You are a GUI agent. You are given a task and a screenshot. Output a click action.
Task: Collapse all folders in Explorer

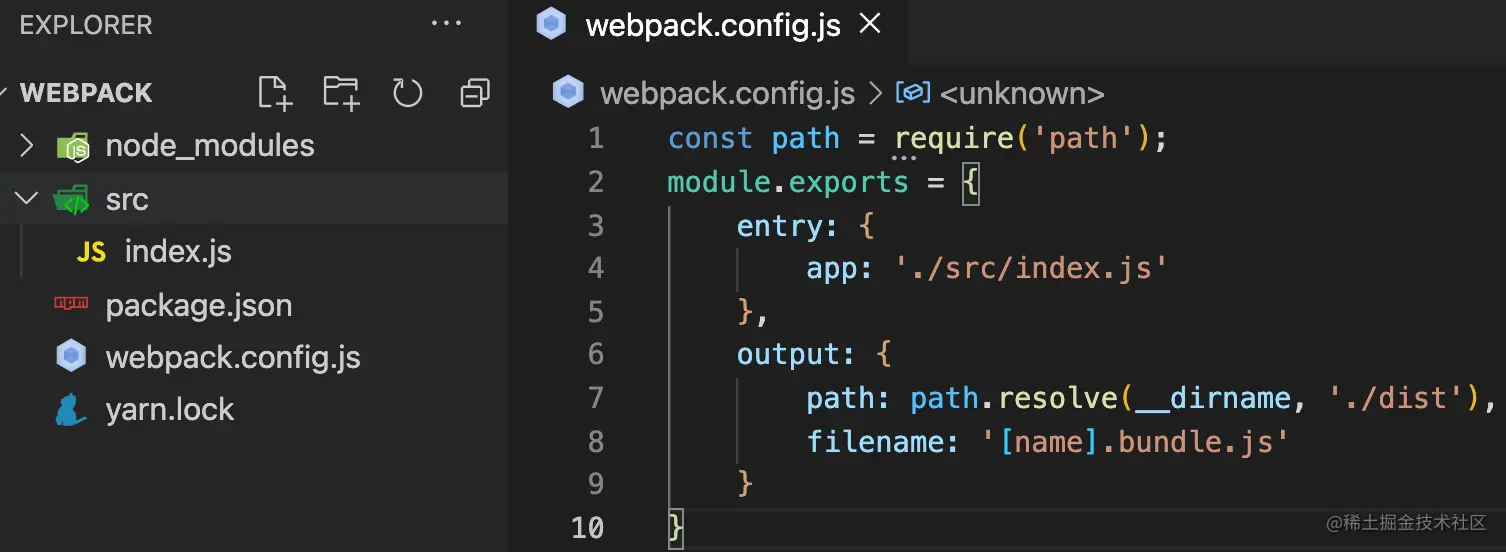coord(474,93)
